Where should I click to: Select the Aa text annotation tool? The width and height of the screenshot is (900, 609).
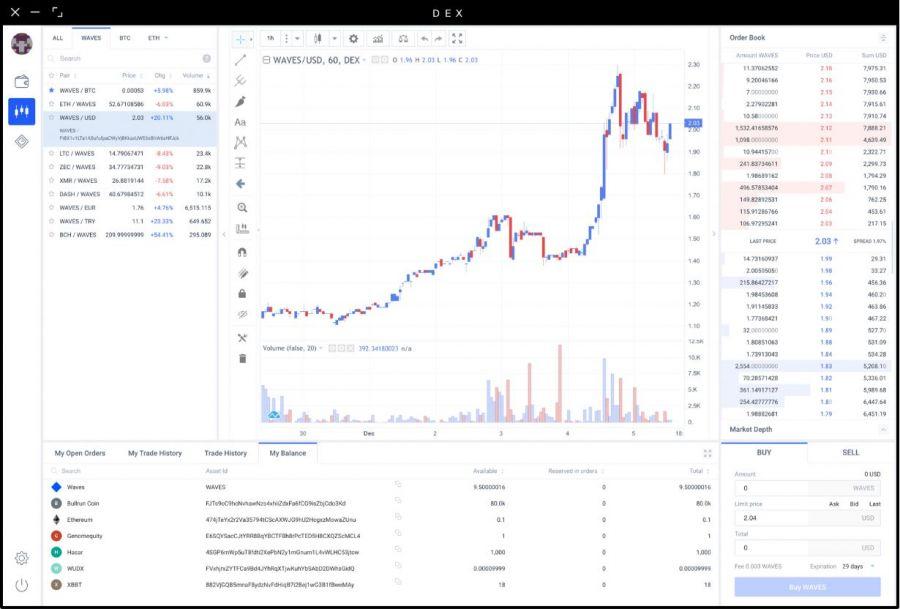[240, 122]
